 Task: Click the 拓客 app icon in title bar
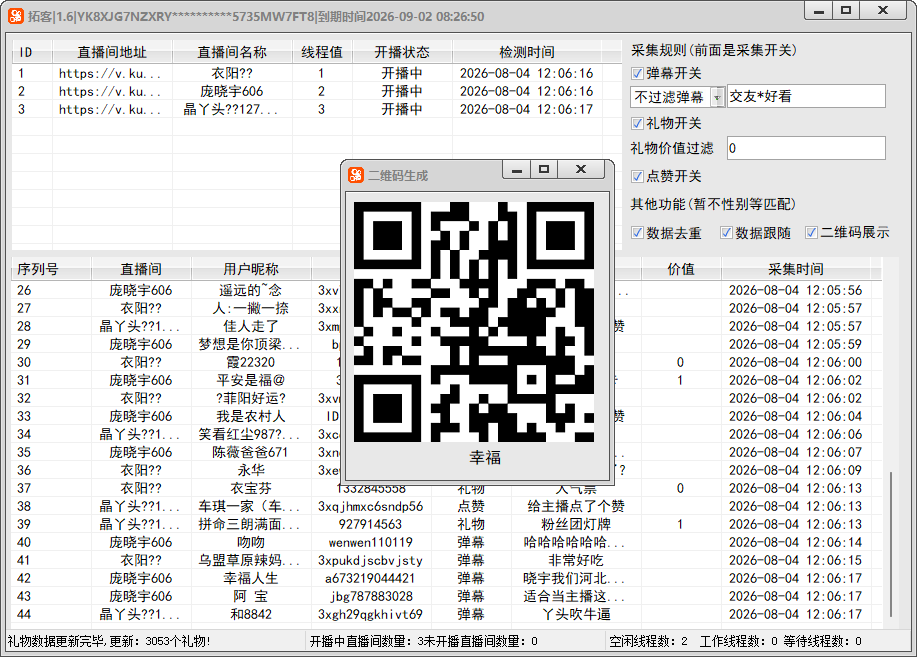pyautogui.click(x=16, y=16)
